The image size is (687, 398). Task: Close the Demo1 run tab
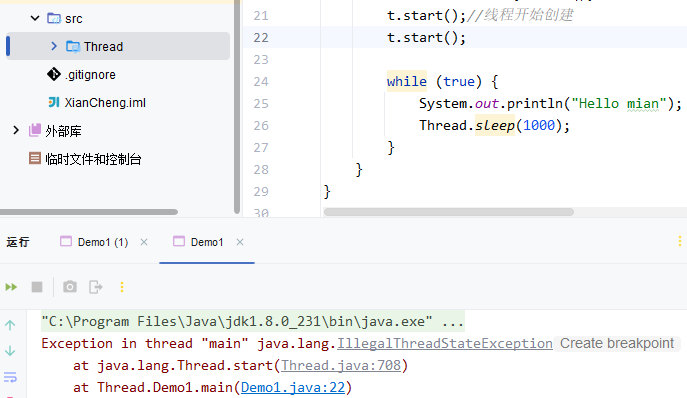pyautogui.click(x=240, y=242)
